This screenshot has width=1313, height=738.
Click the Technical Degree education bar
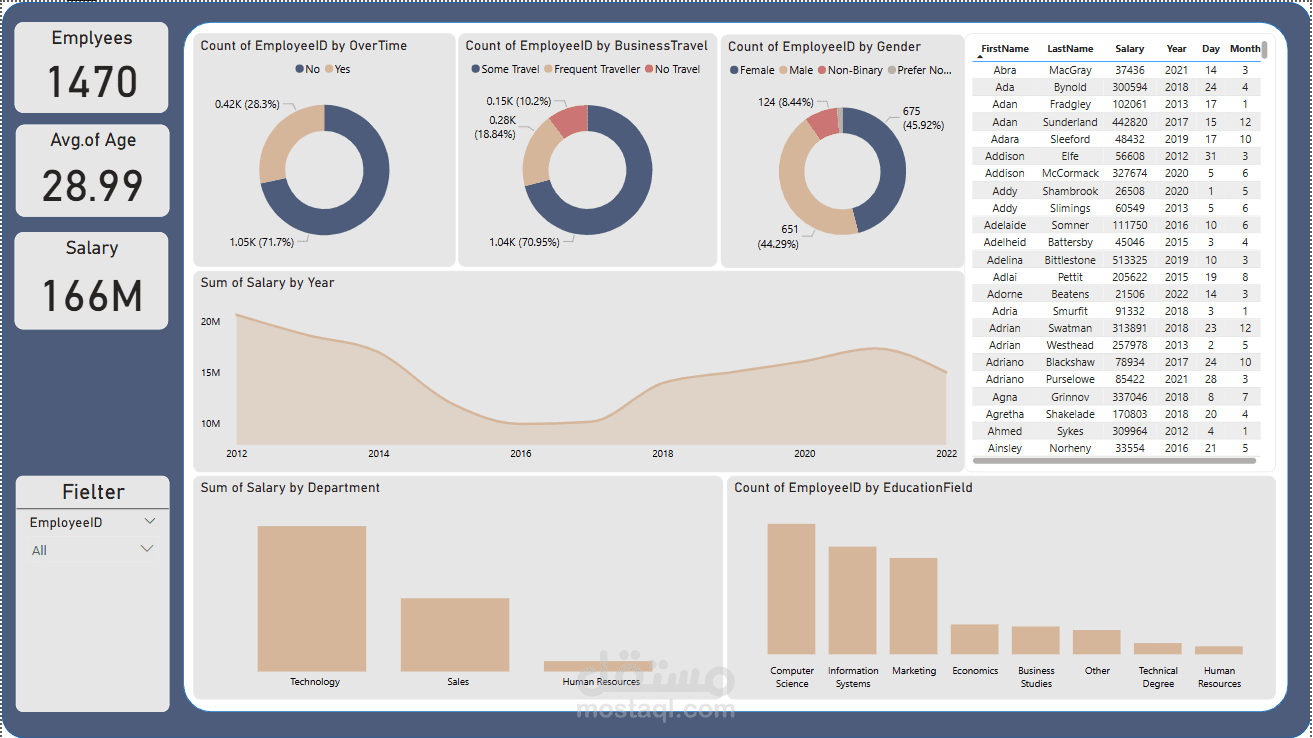tap(1157, 648)
